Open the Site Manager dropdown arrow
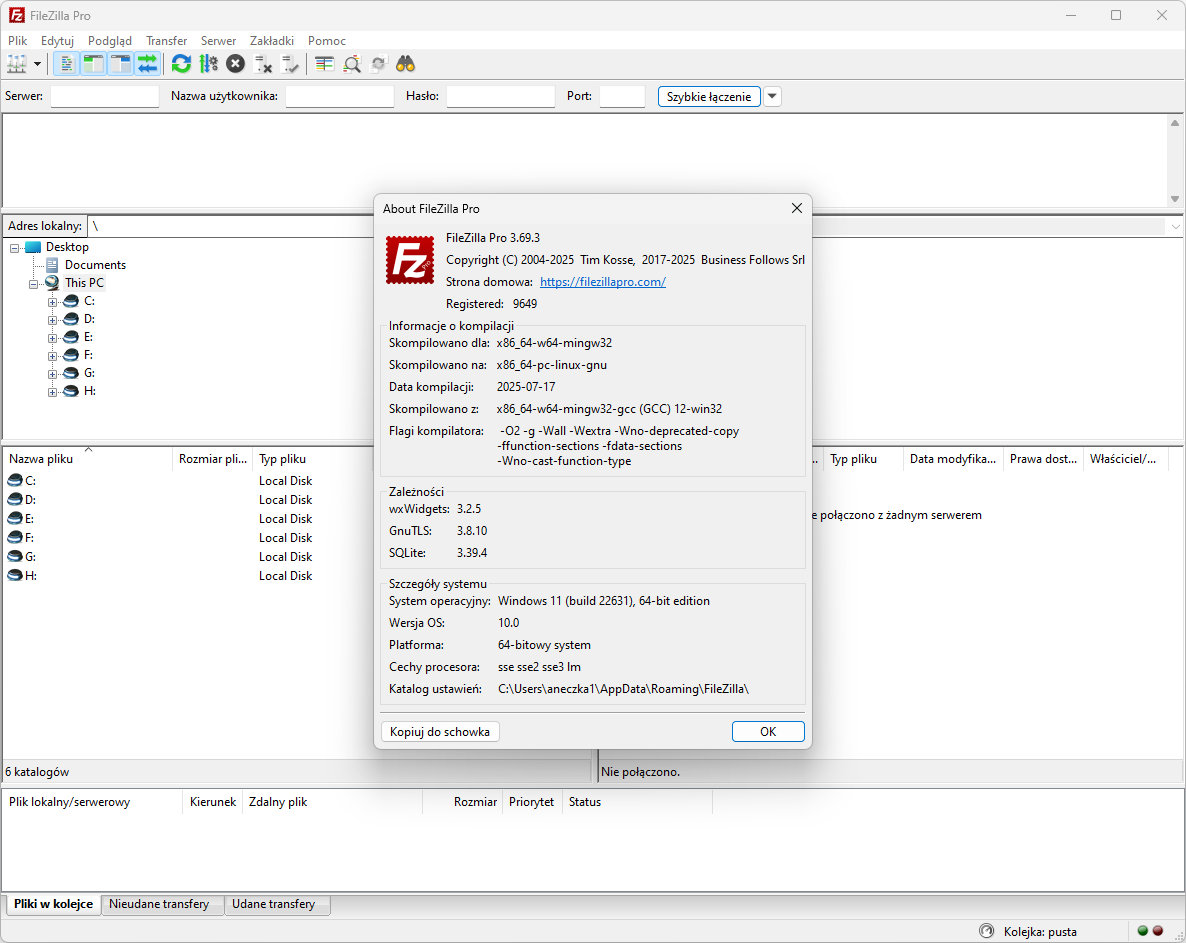Screen dimensions: 1186x943 pos(37,64)
